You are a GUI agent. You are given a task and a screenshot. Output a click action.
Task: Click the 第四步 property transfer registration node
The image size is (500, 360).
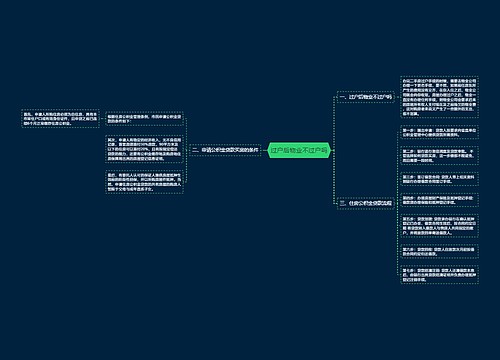(x=439, y=200)
